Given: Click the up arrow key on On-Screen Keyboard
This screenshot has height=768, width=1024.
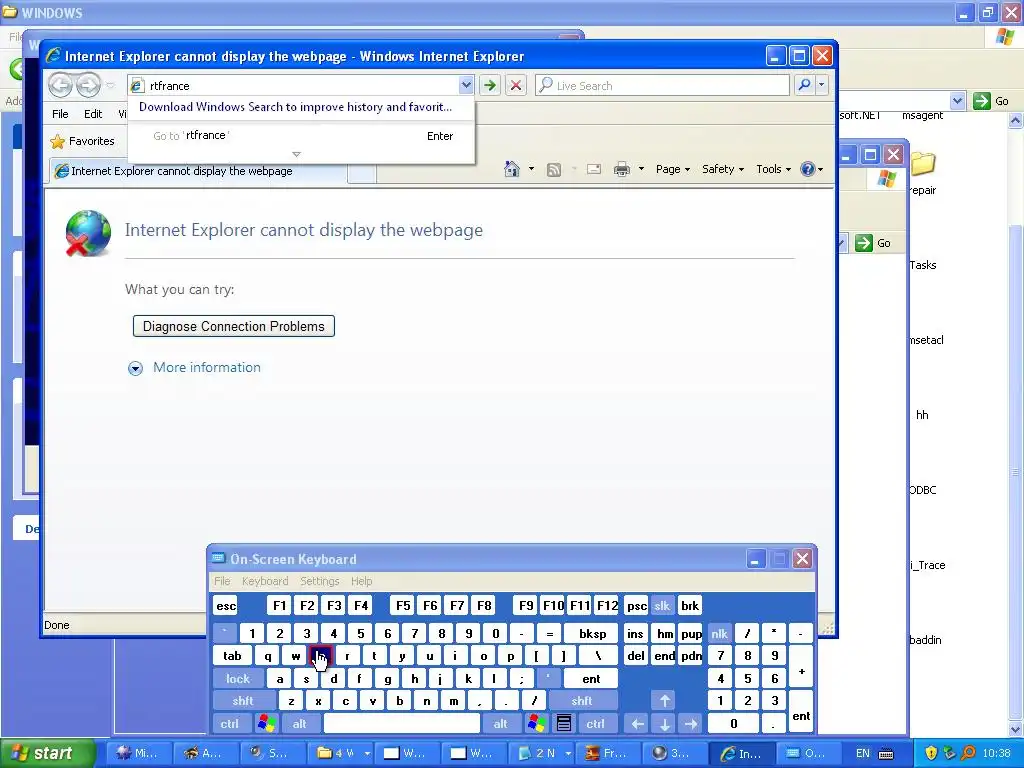Looking at the screenshot, I should [x=664, y=701].
